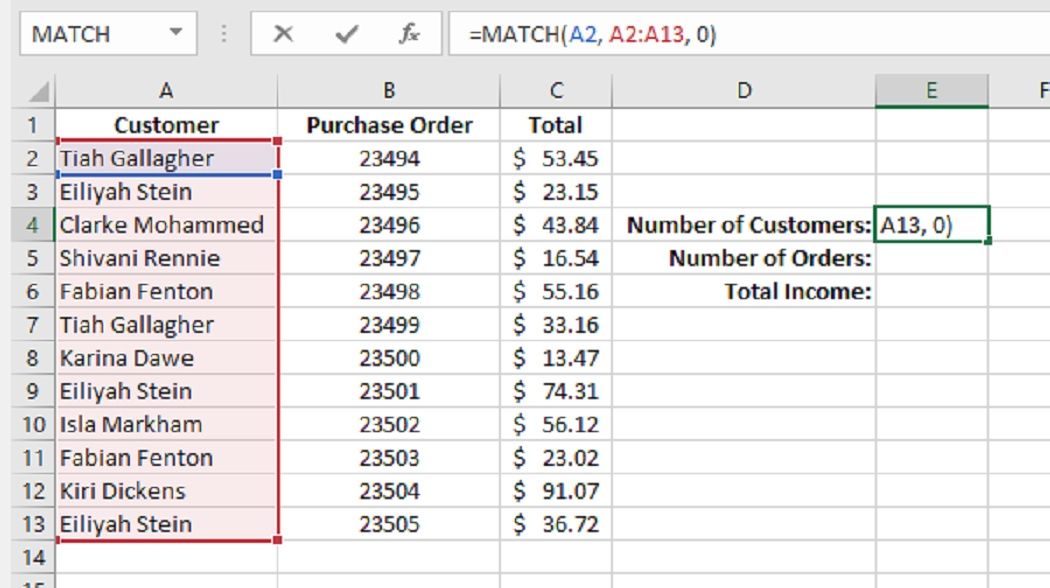Click inside the formula bar text
Image resolution: width=1050 pixels, height=588 pixels.
tap(593, 34)
